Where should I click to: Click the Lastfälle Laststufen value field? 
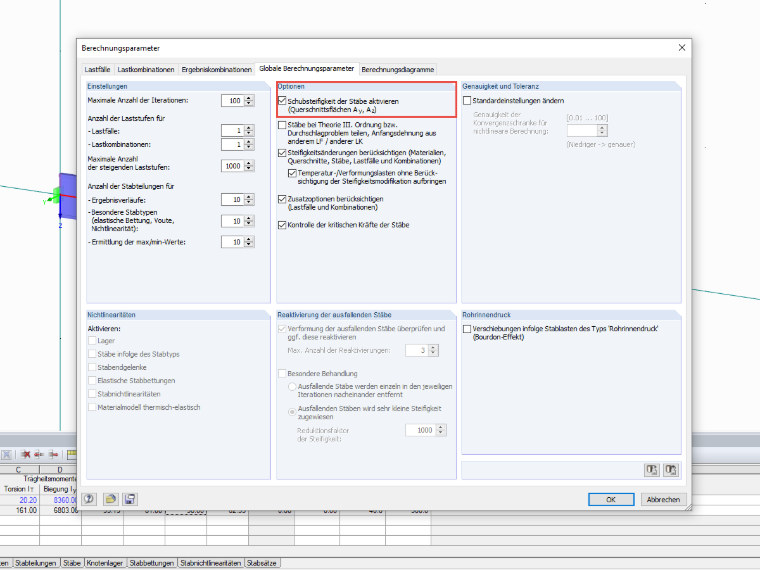(233, 130)
